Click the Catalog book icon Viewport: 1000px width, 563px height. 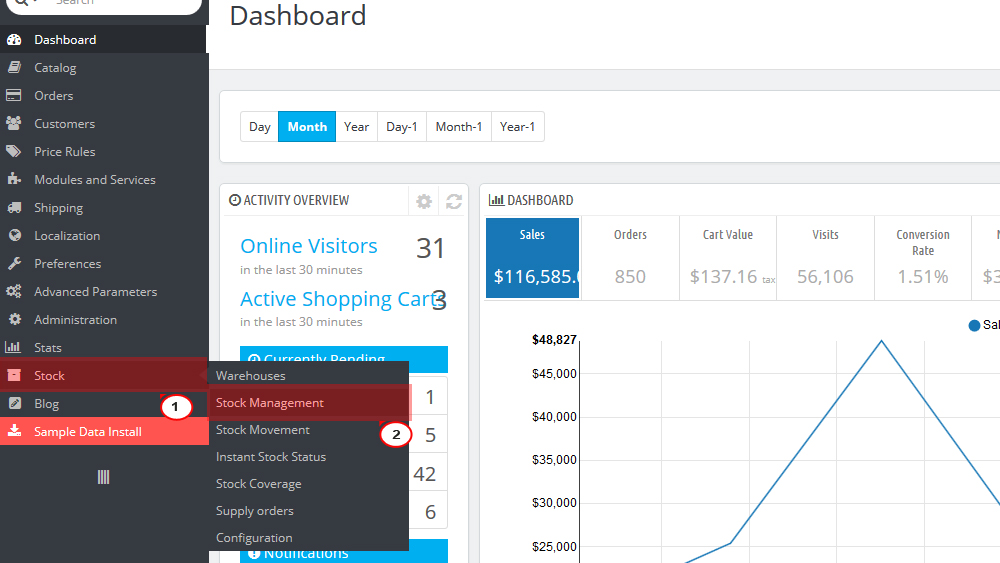[x=14, y=67]
